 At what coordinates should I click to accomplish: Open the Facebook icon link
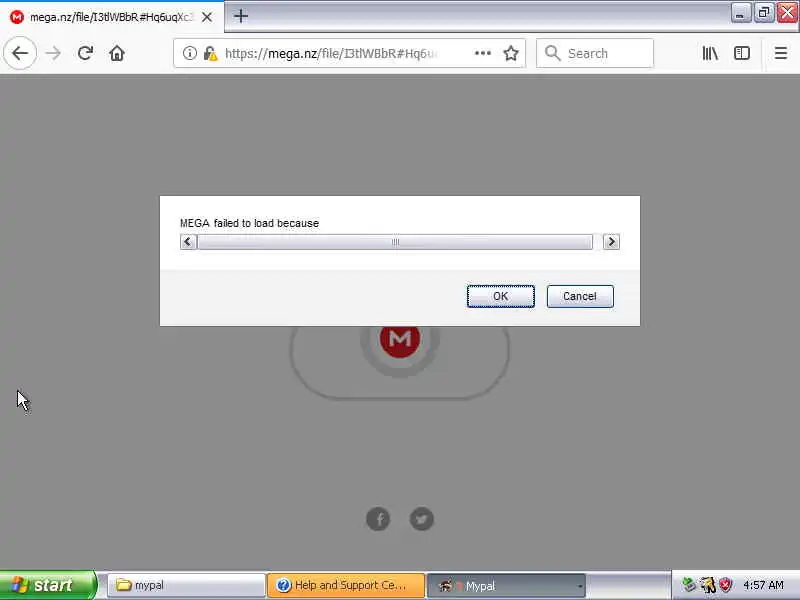tap(378, 519)
